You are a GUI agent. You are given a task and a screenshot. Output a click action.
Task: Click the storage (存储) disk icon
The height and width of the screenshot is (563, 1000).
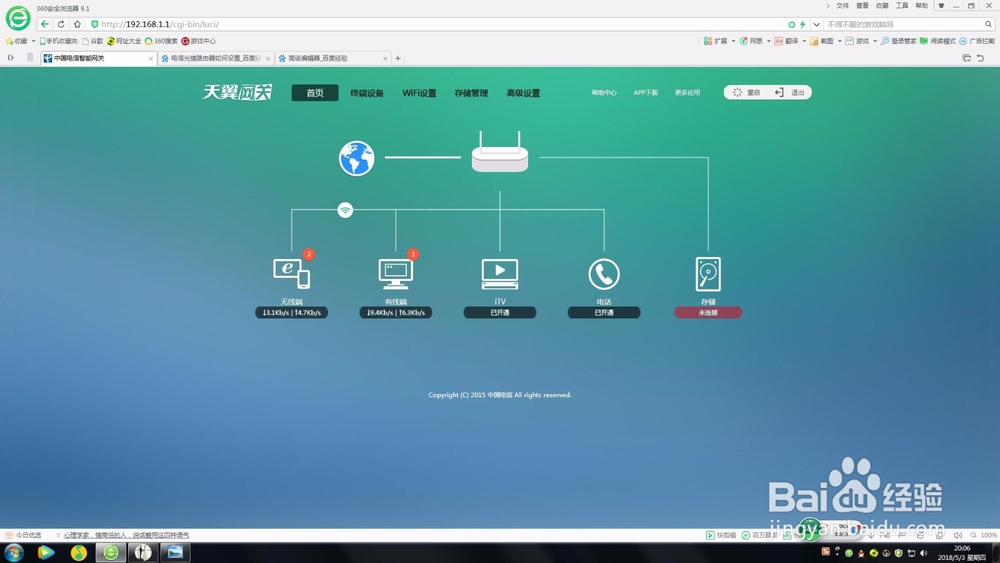[x=708, y=274]
